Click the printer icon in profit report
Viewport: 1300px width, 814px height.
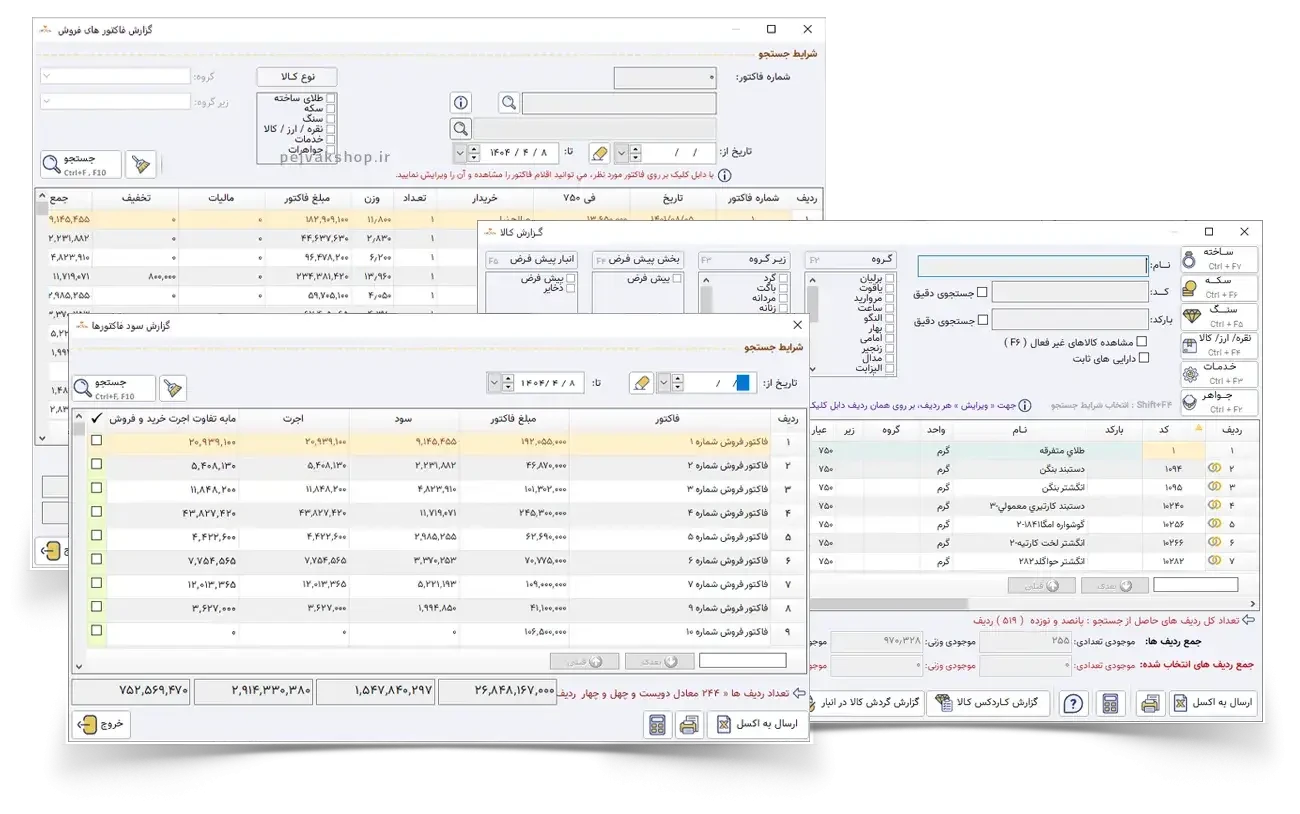click(x=688, y=725)
